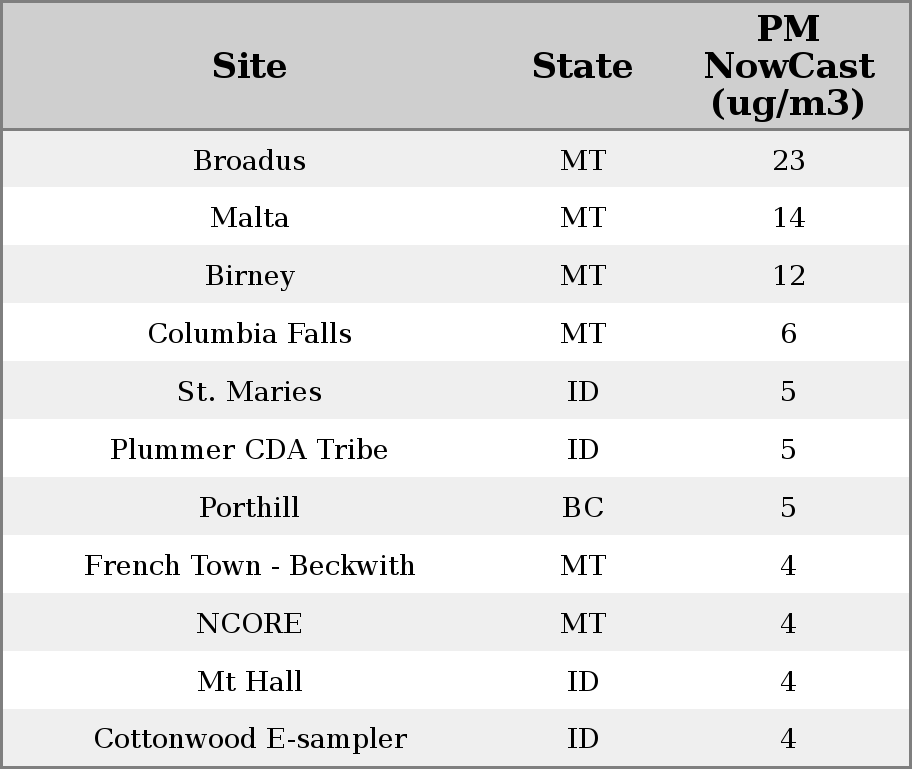Select the Malta site cell
The height and width of the screenshot is (769, 912).
(249, 218)
